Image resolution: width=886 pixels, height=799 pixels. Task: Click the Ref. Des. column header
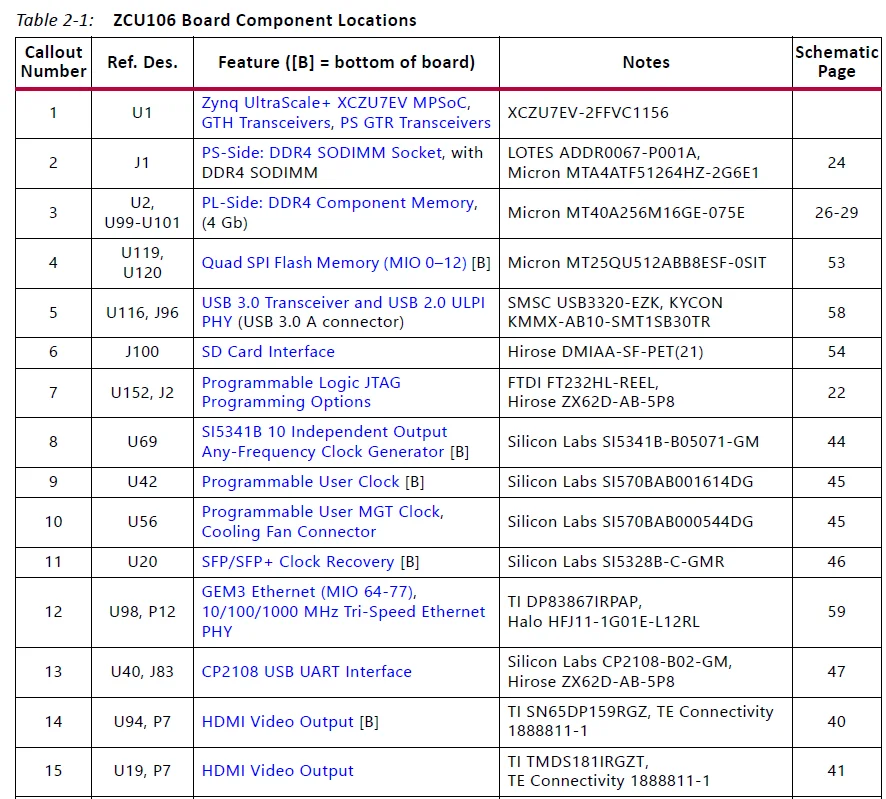coord(142,62)
